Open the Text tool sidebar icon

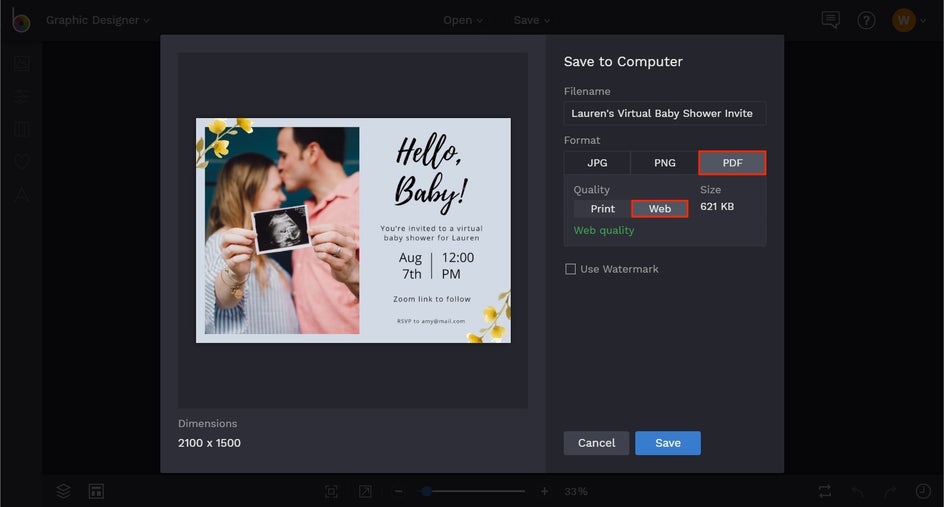coord(22,194)
